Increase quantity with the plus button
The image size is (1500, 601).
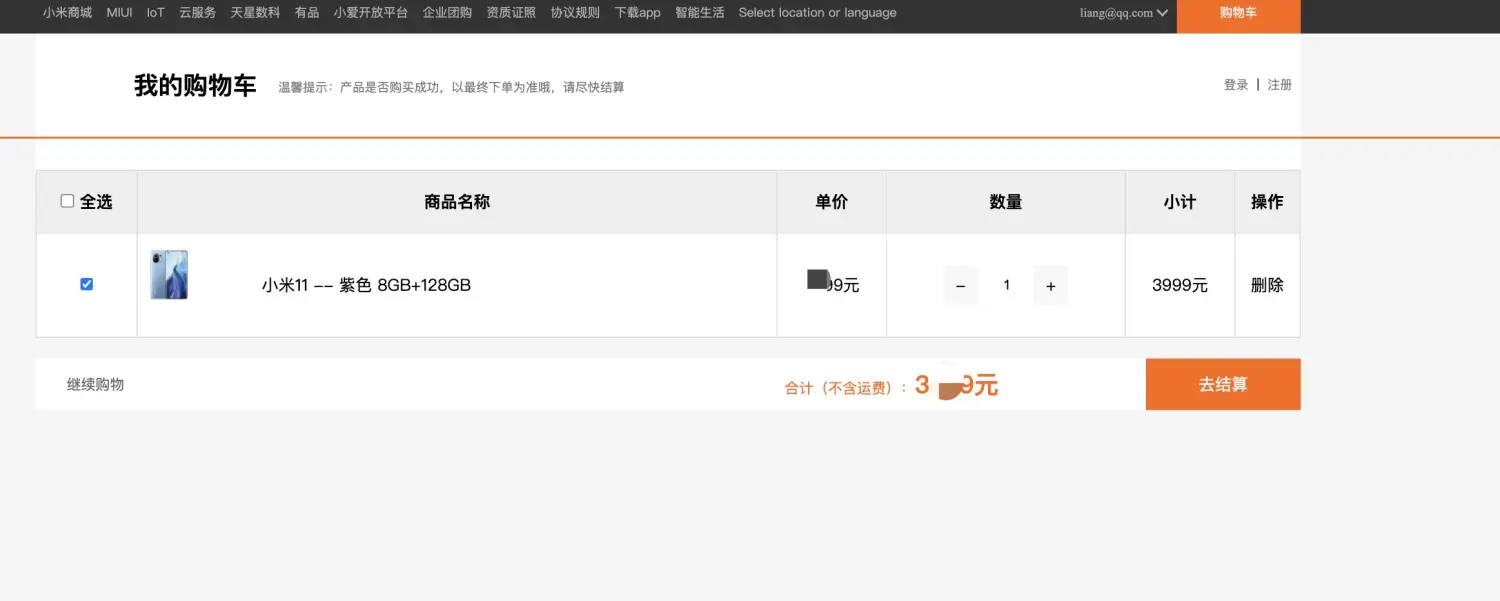pos(1050,286)
